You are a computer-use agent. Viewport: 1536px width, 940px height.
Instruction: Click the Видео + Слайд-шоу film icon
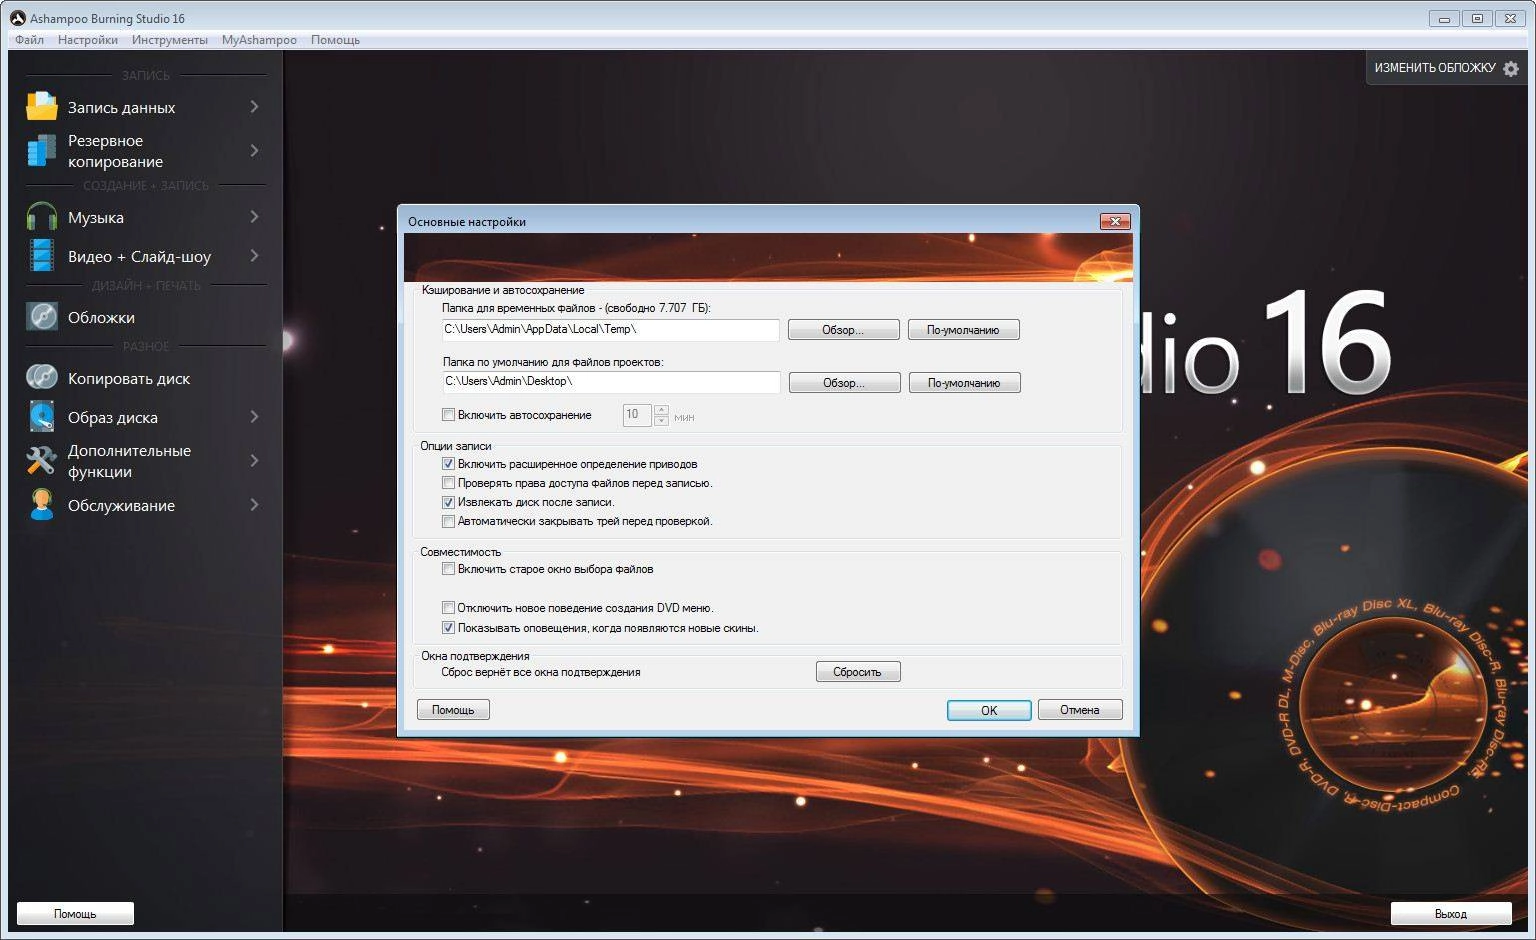click(42, 256)
